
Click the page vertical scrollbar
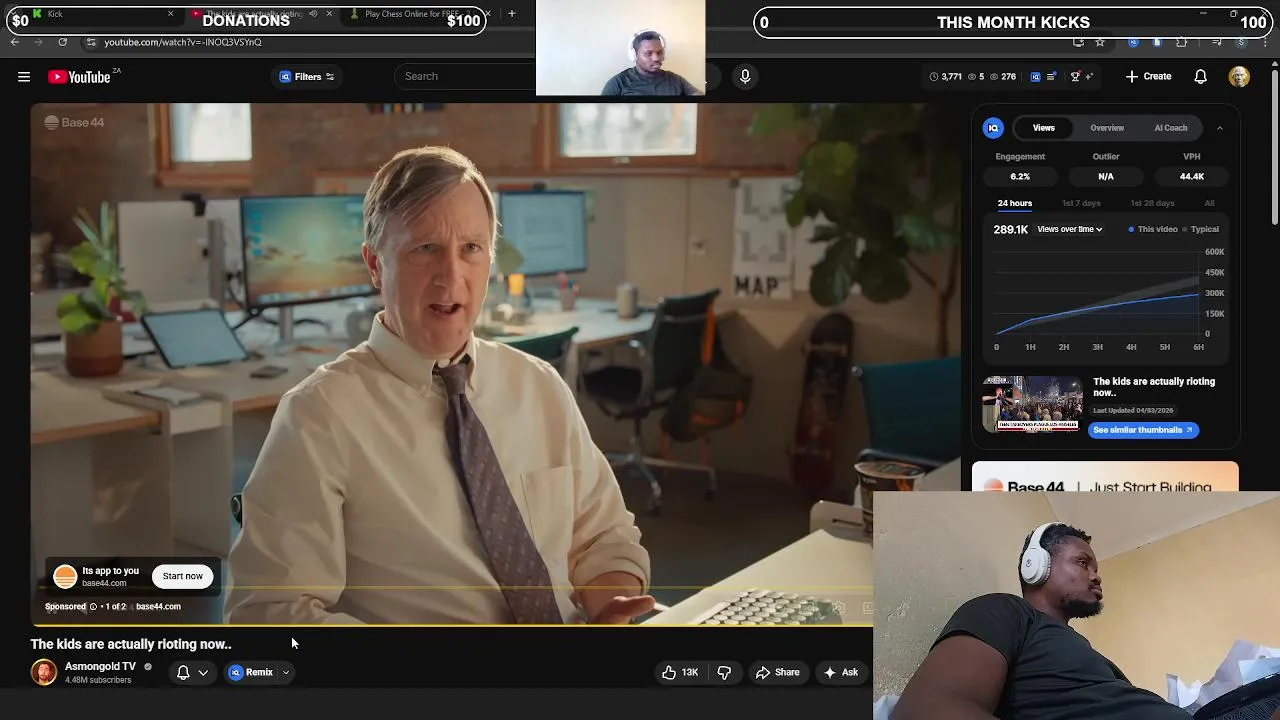1274,145
